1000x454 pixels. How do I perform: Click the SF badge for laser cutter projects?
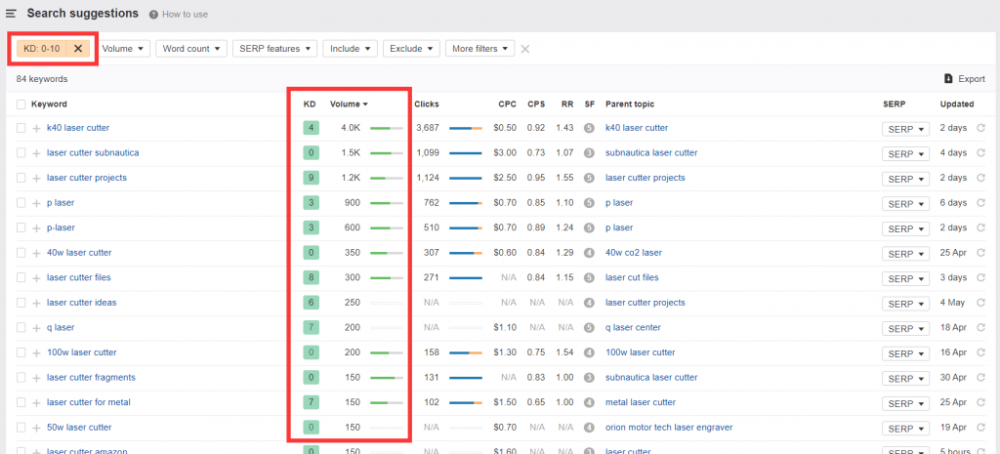(x=589, y=178)
